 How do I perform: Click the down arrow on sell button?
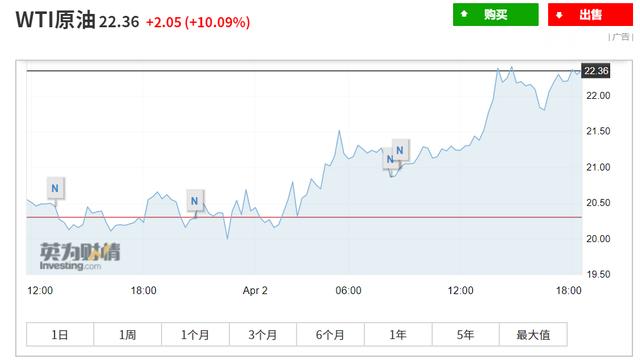pos(559,15)
